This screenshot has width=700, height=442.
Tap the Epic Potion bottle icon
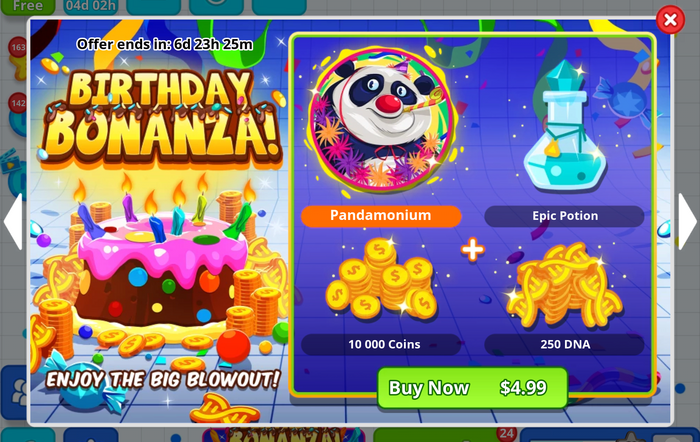coord(565,127)
